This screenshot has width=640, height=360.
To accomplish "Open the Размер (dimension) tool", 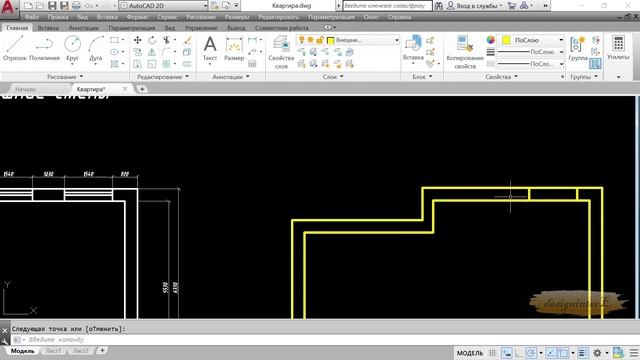I will click(x=234, y=49).
